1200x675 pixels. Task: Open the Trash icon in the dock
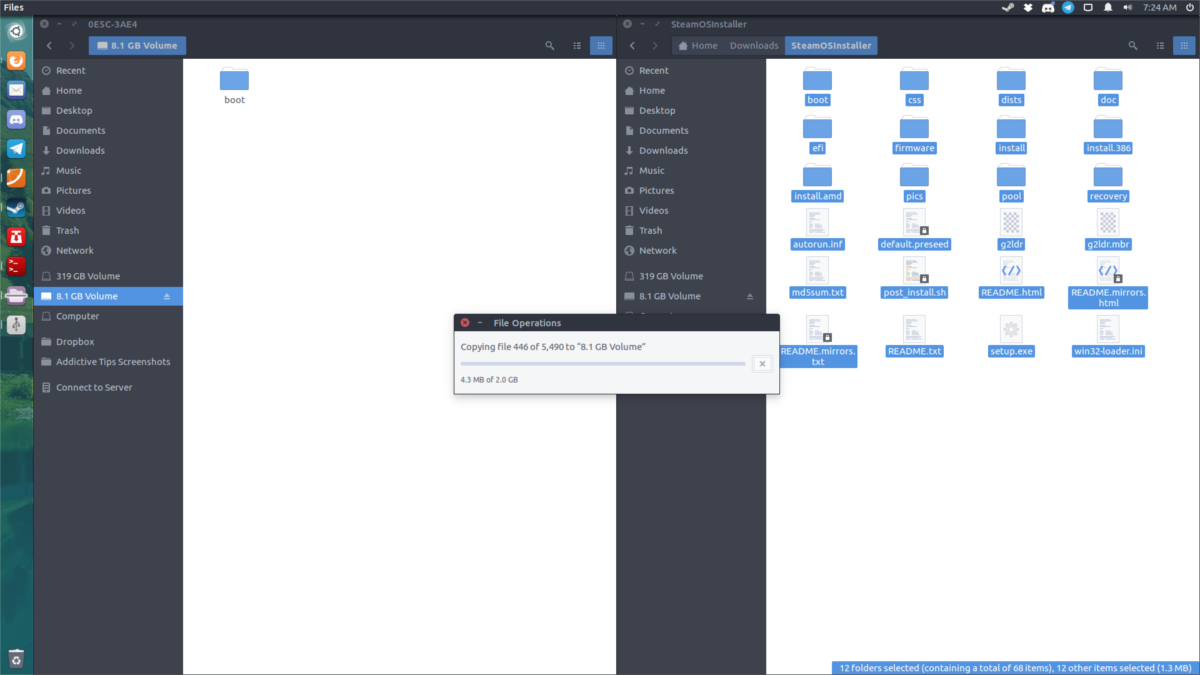point(16,658)
